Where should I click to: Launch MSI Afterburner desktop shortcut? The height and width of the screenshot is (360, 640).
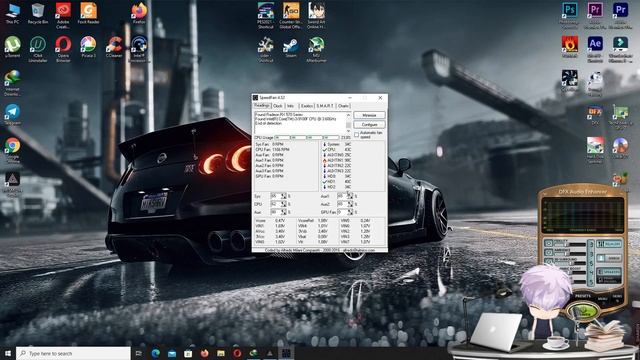click(316, 49)
